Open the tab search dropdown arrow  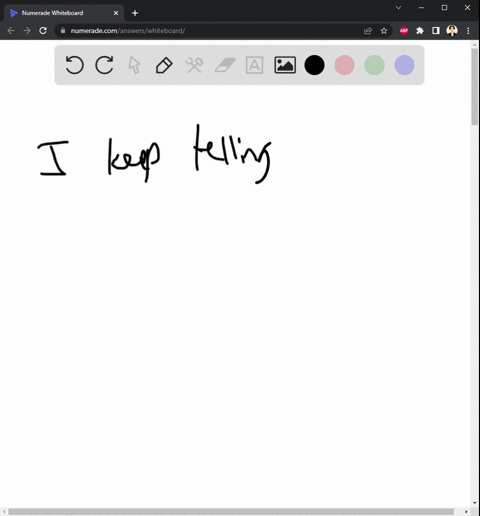click(x=398, y=8)
